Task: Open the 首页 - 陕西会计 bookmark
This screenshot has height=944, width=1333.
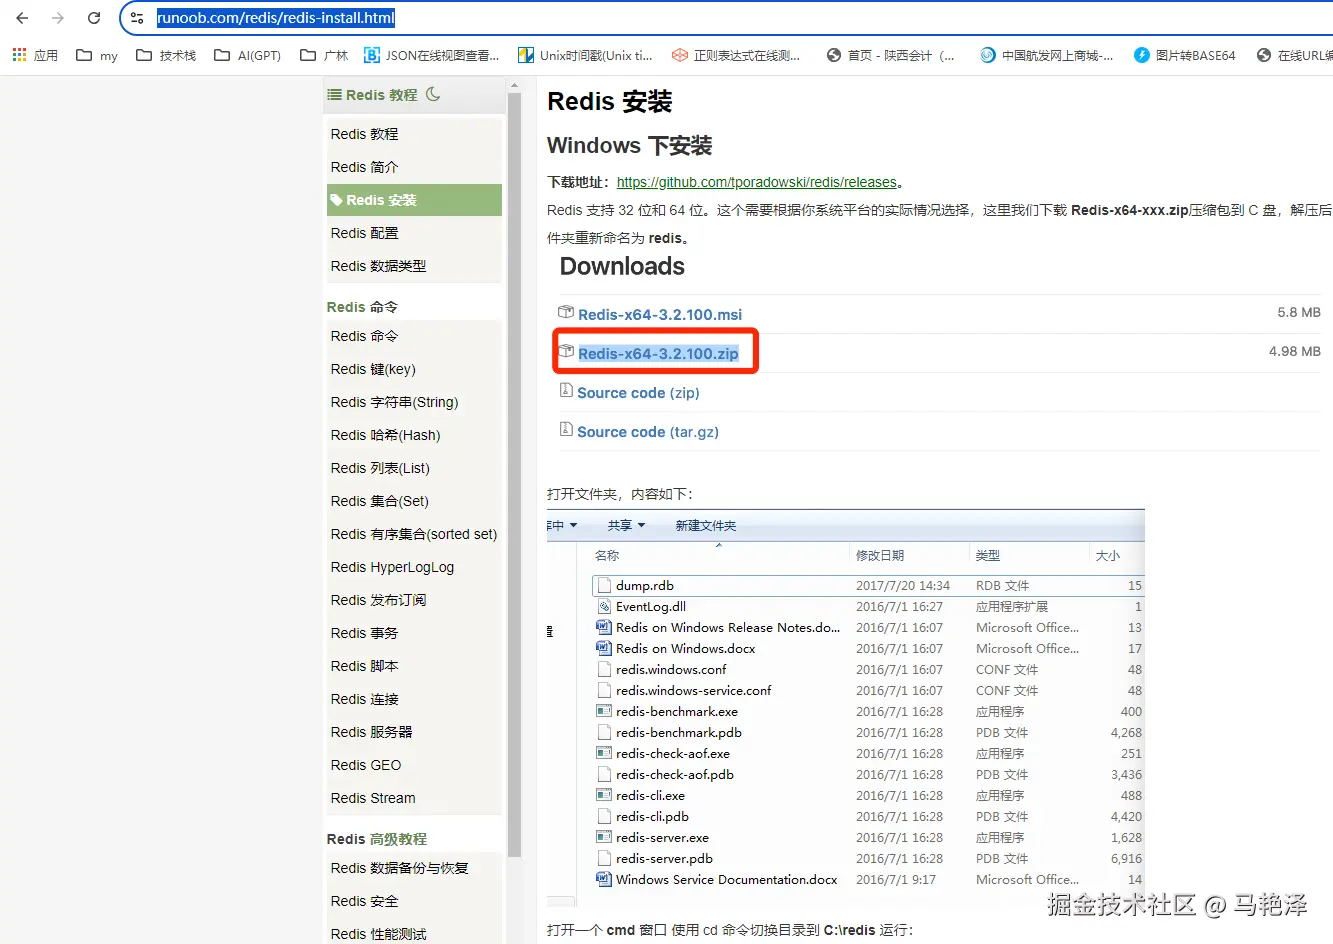Action: click(x=890, y=56)
